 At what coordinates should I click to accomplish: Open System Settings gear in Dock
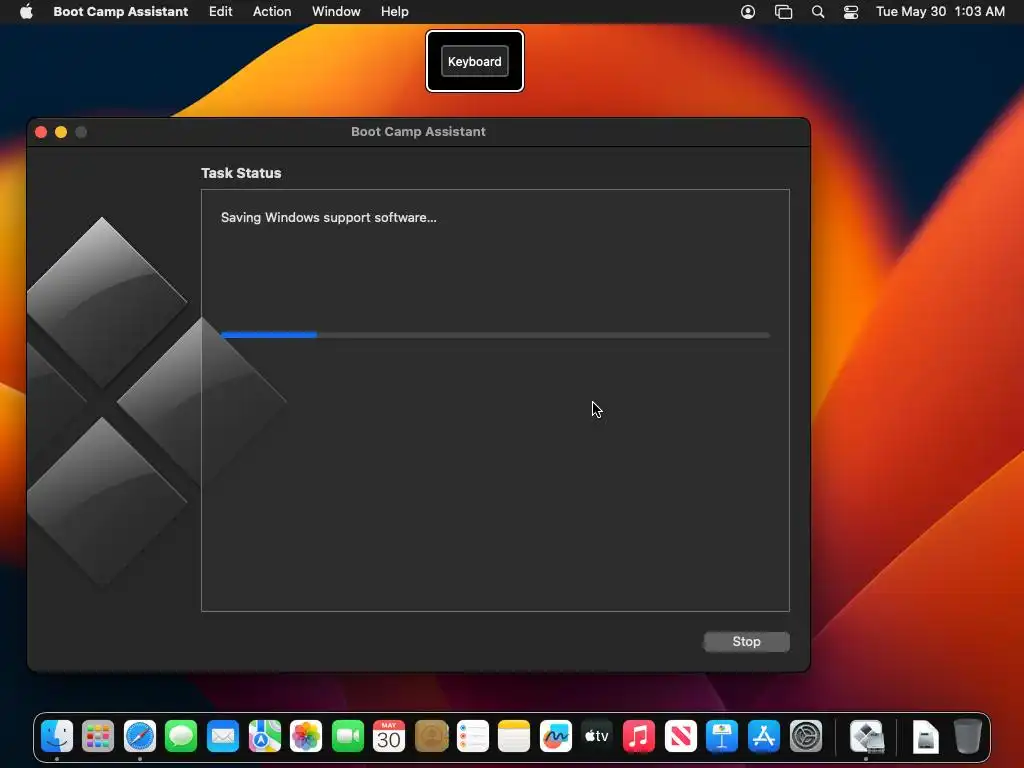coord(806,737)
